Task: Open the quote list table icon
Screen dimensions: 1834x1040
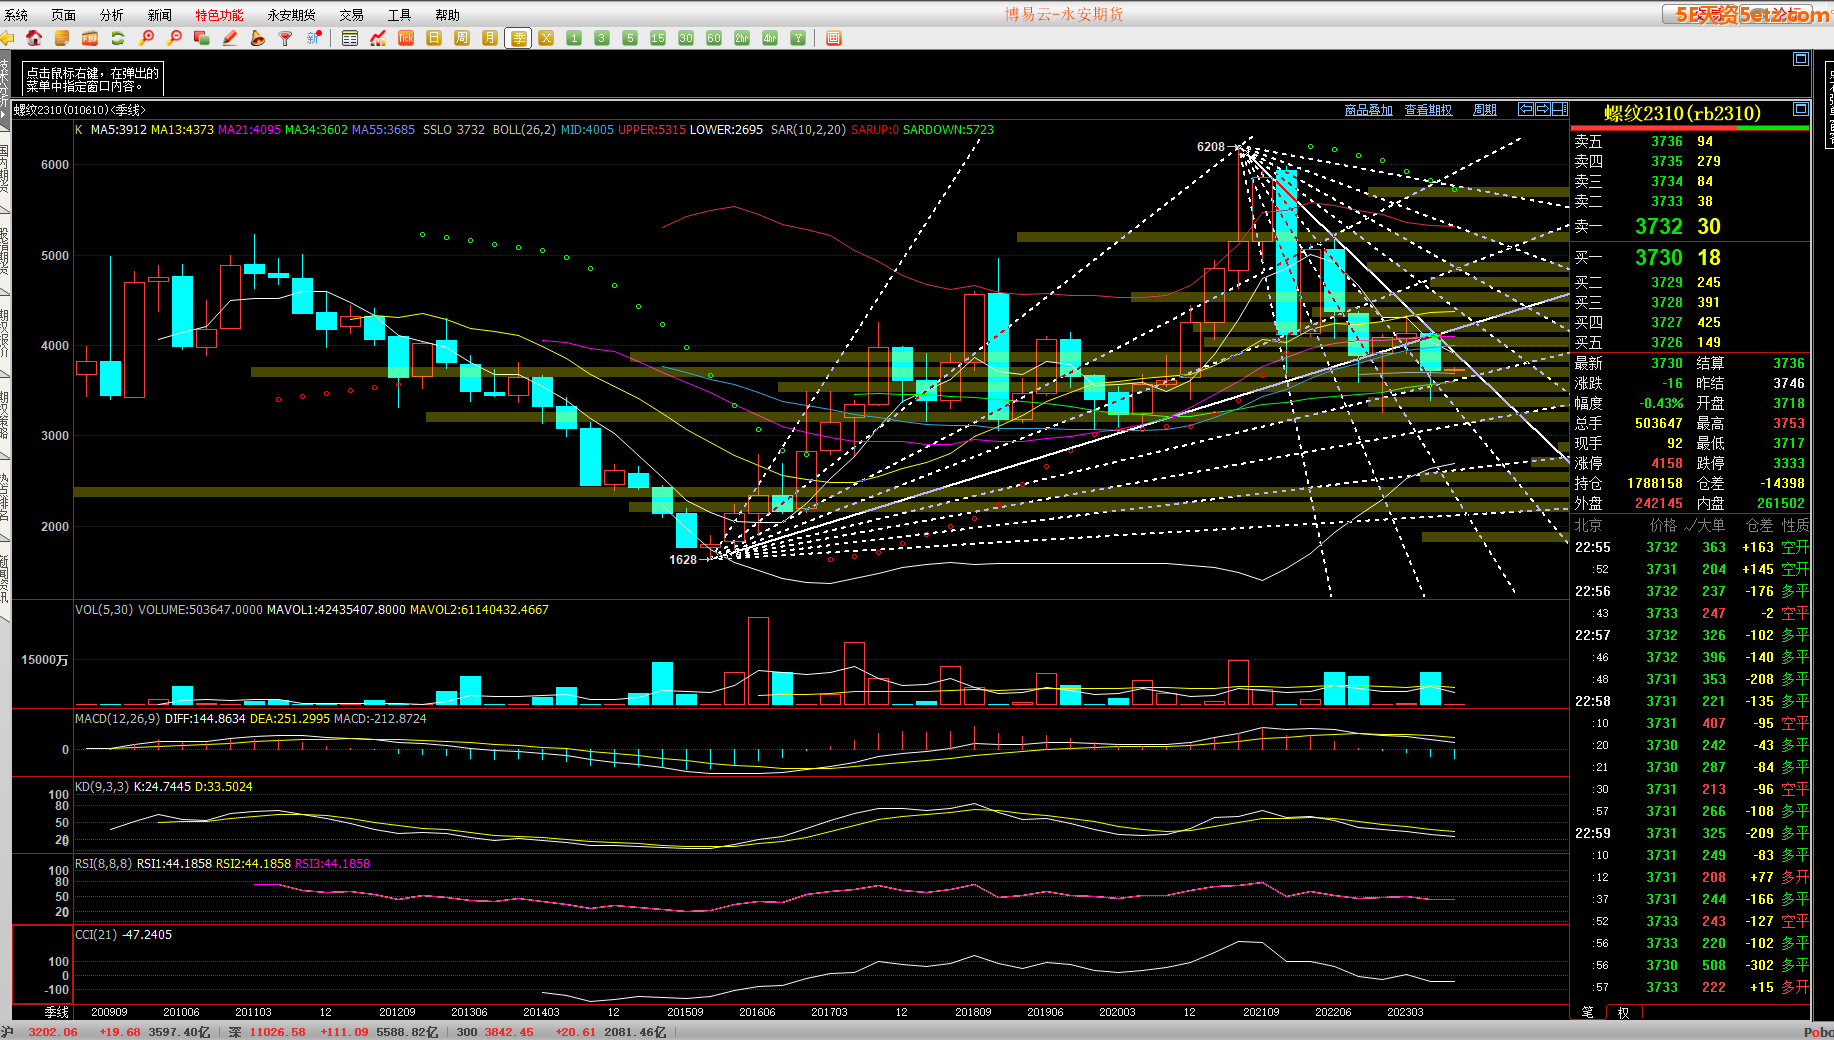Action: [350, 38]
